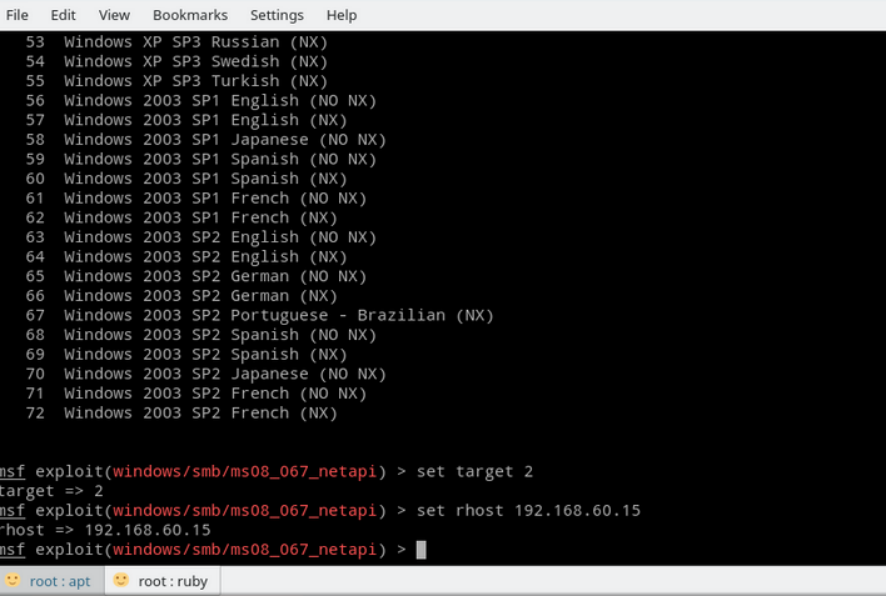Open the Settings menu

277,15
